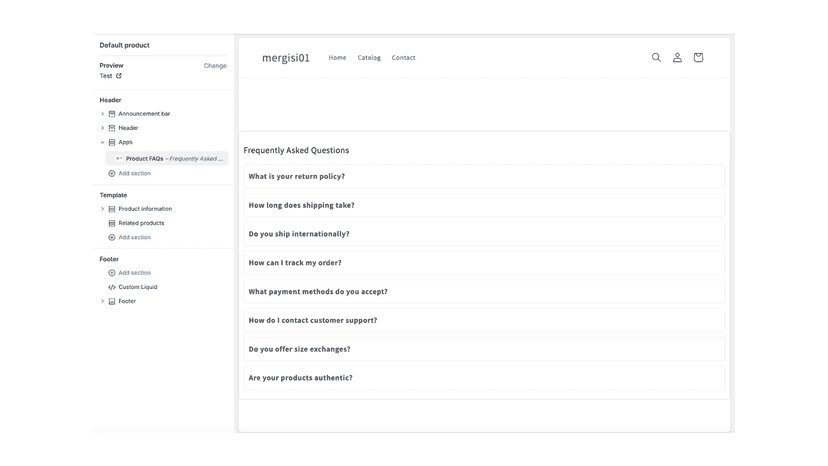Select the Custom Liquid section
Image resolution: width=828 pixels, height=466 pixels.
coord(138,287)
